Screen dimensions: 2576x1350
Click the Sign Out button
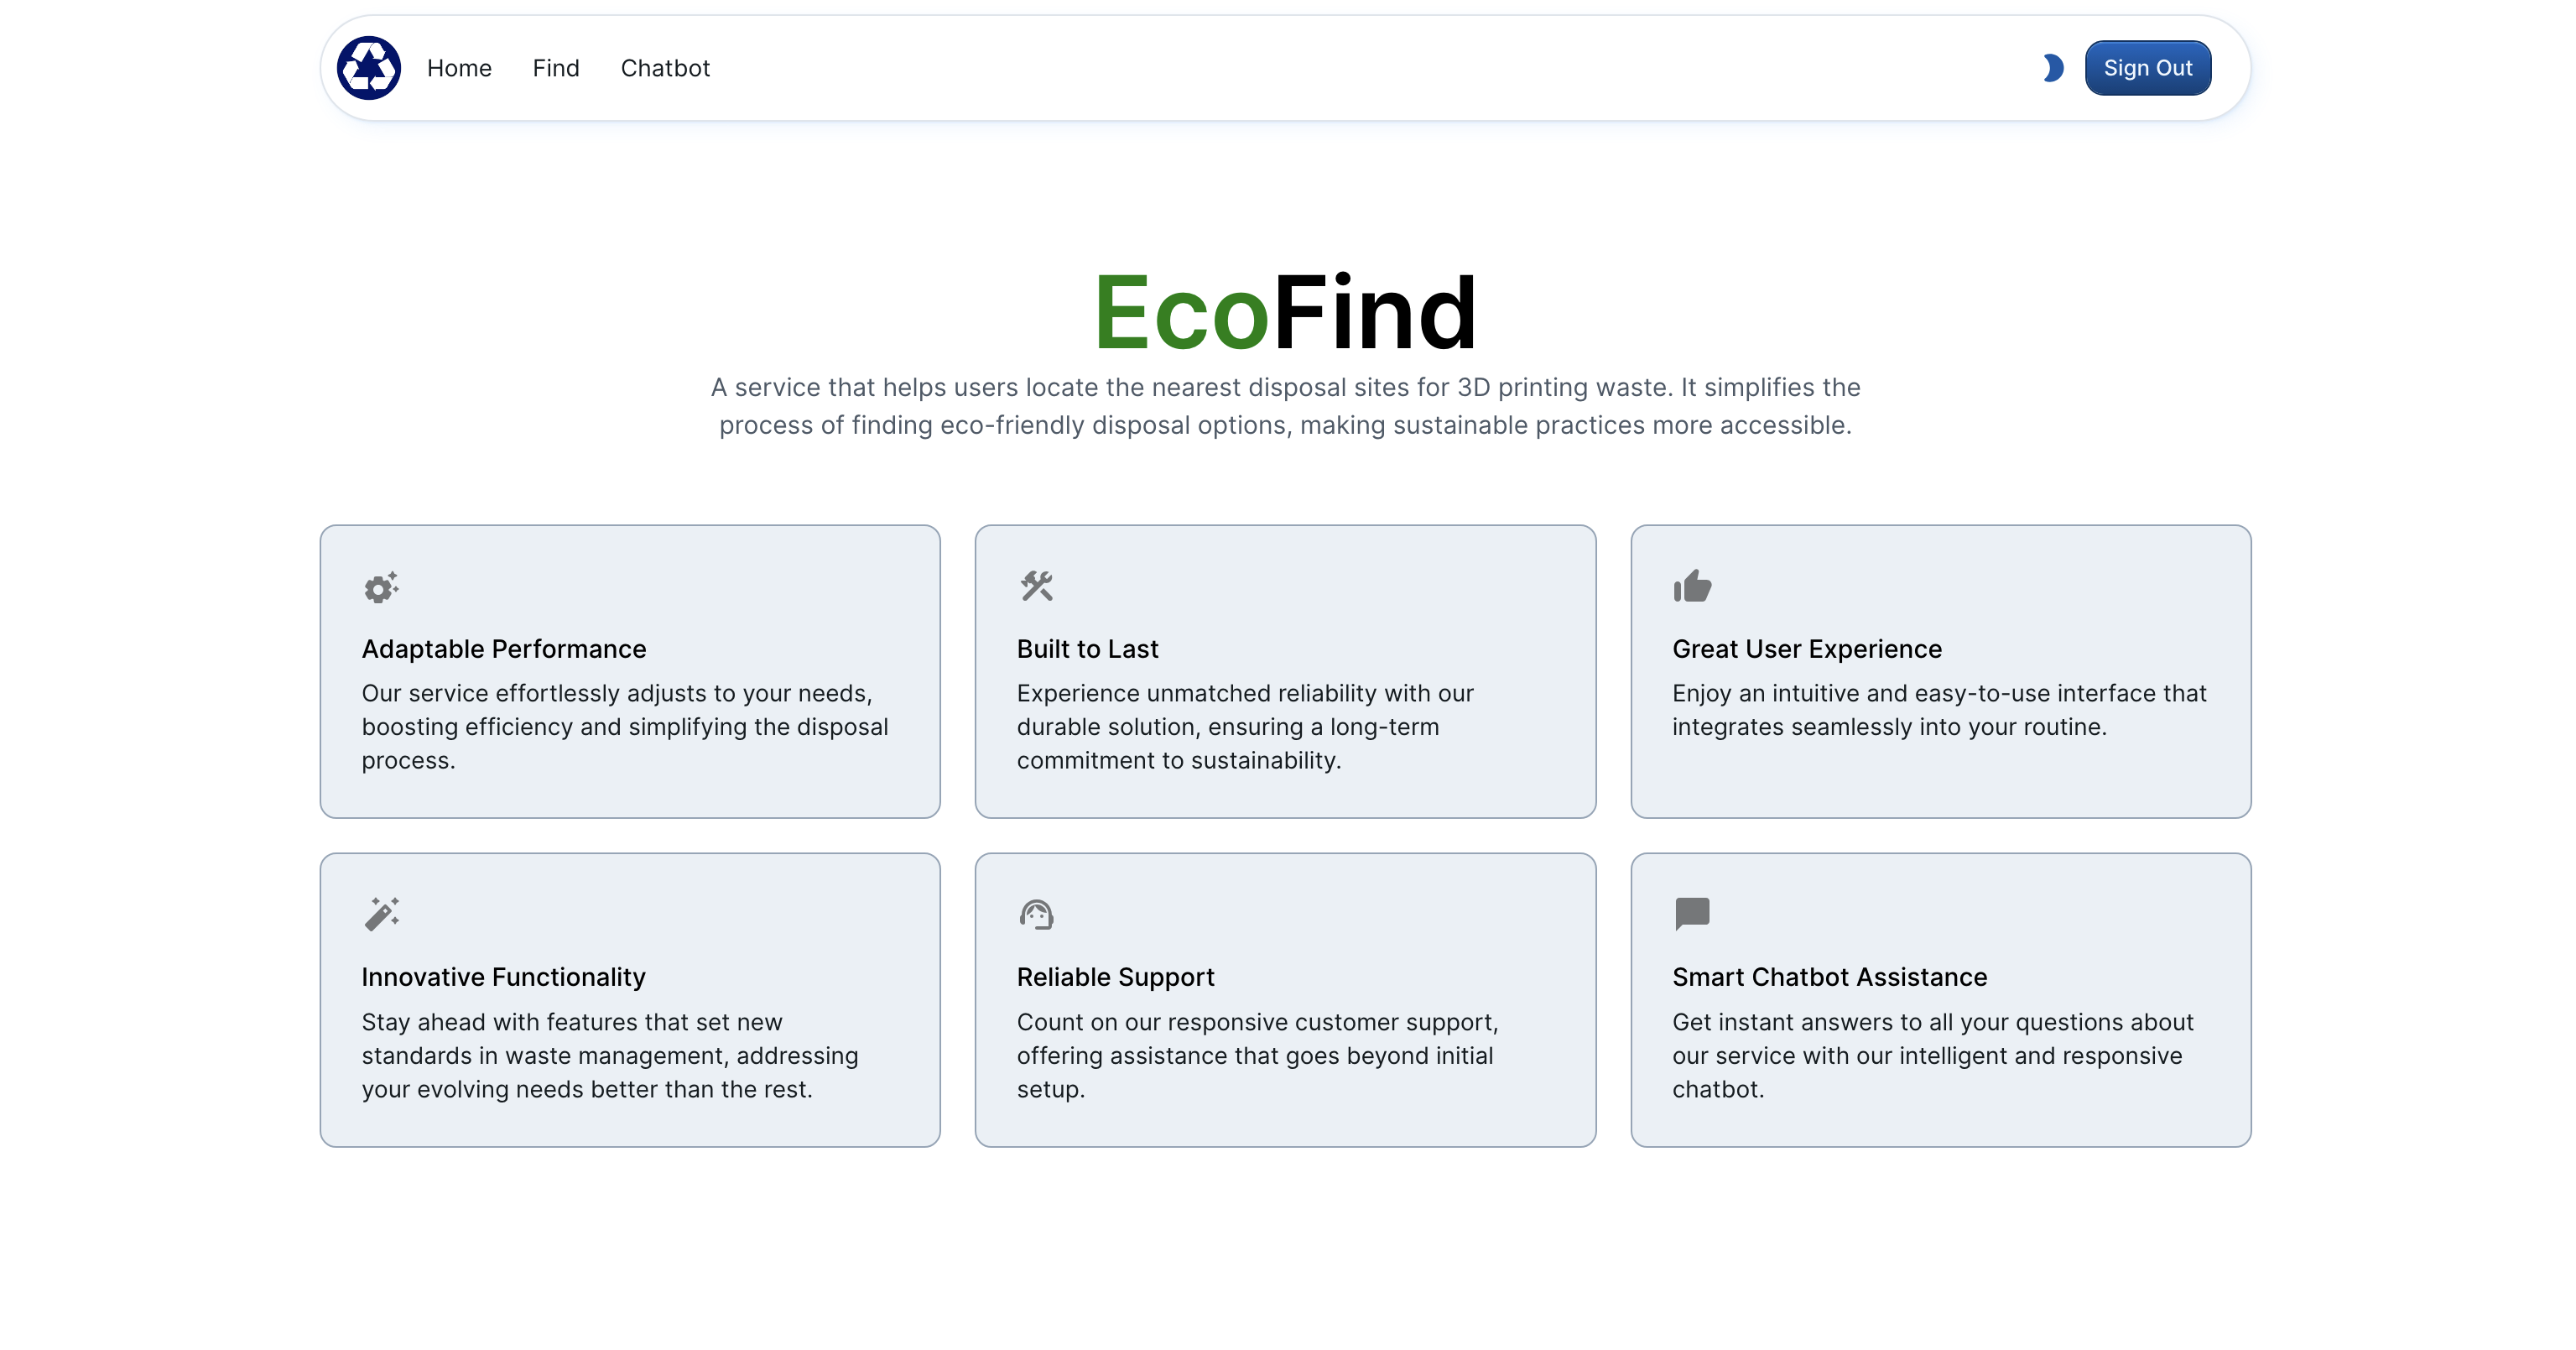[x=2147, y=68]
